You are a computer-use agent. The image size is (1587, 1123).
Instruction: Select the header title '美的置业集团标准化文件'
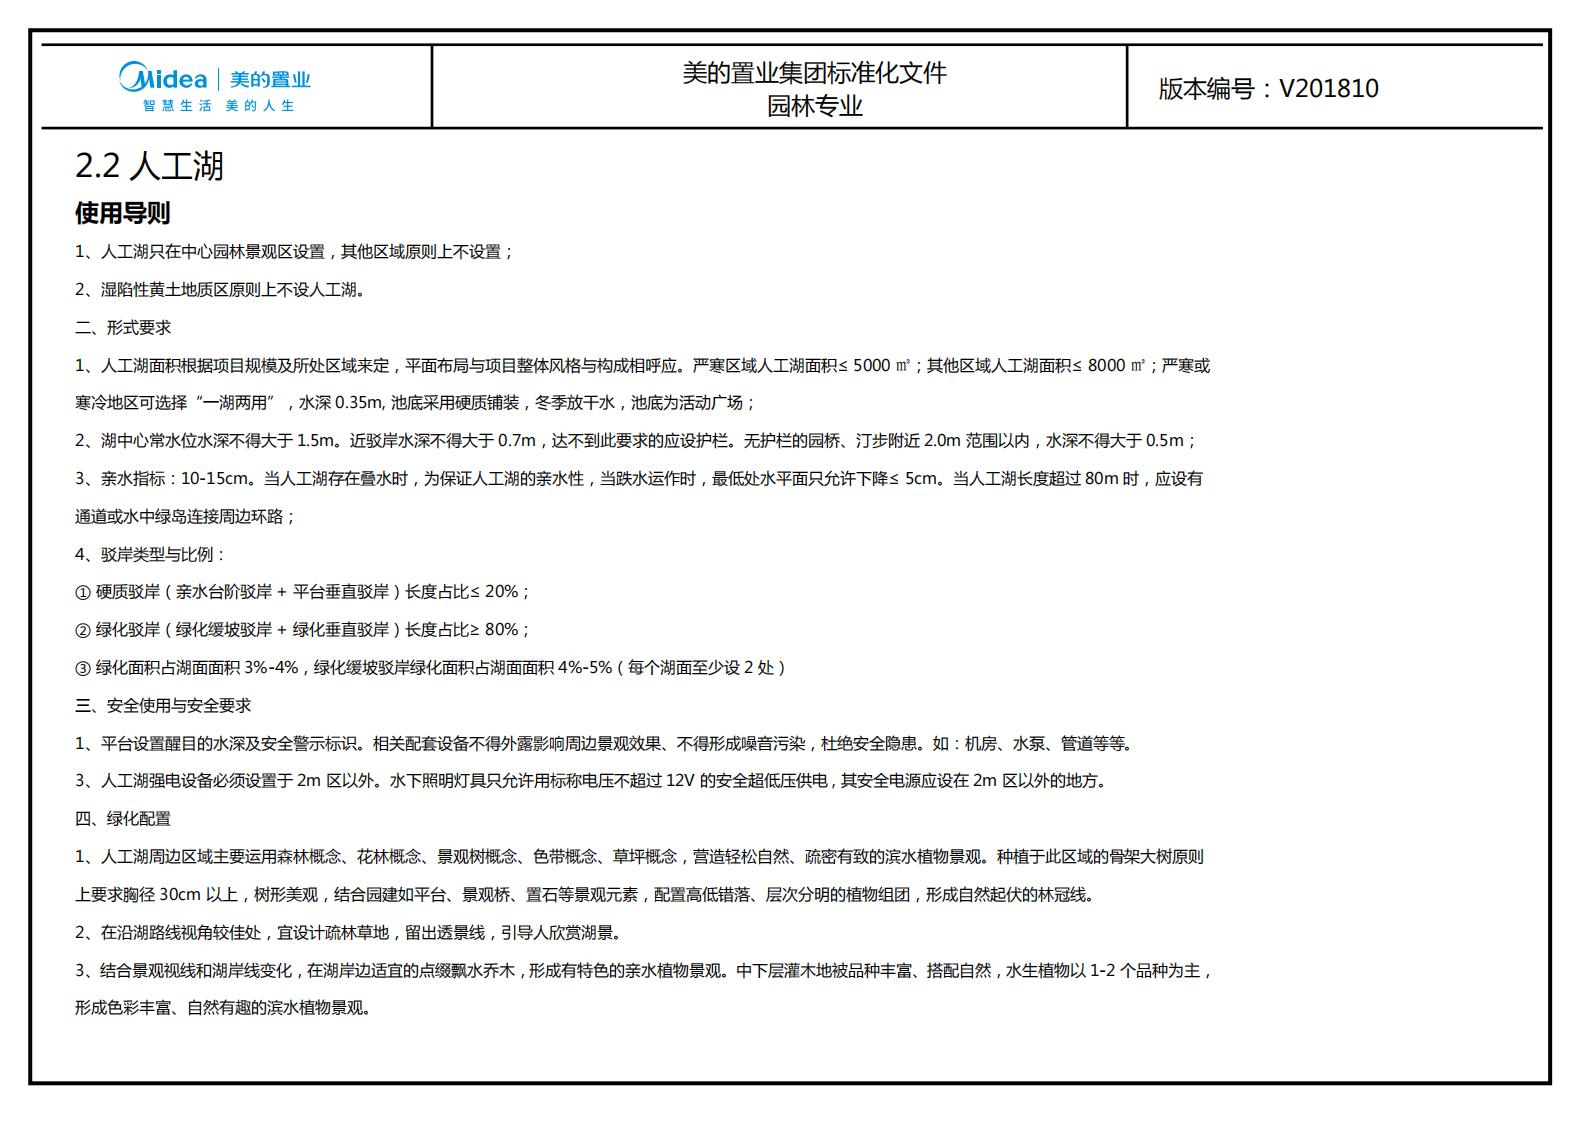point(814,73)
